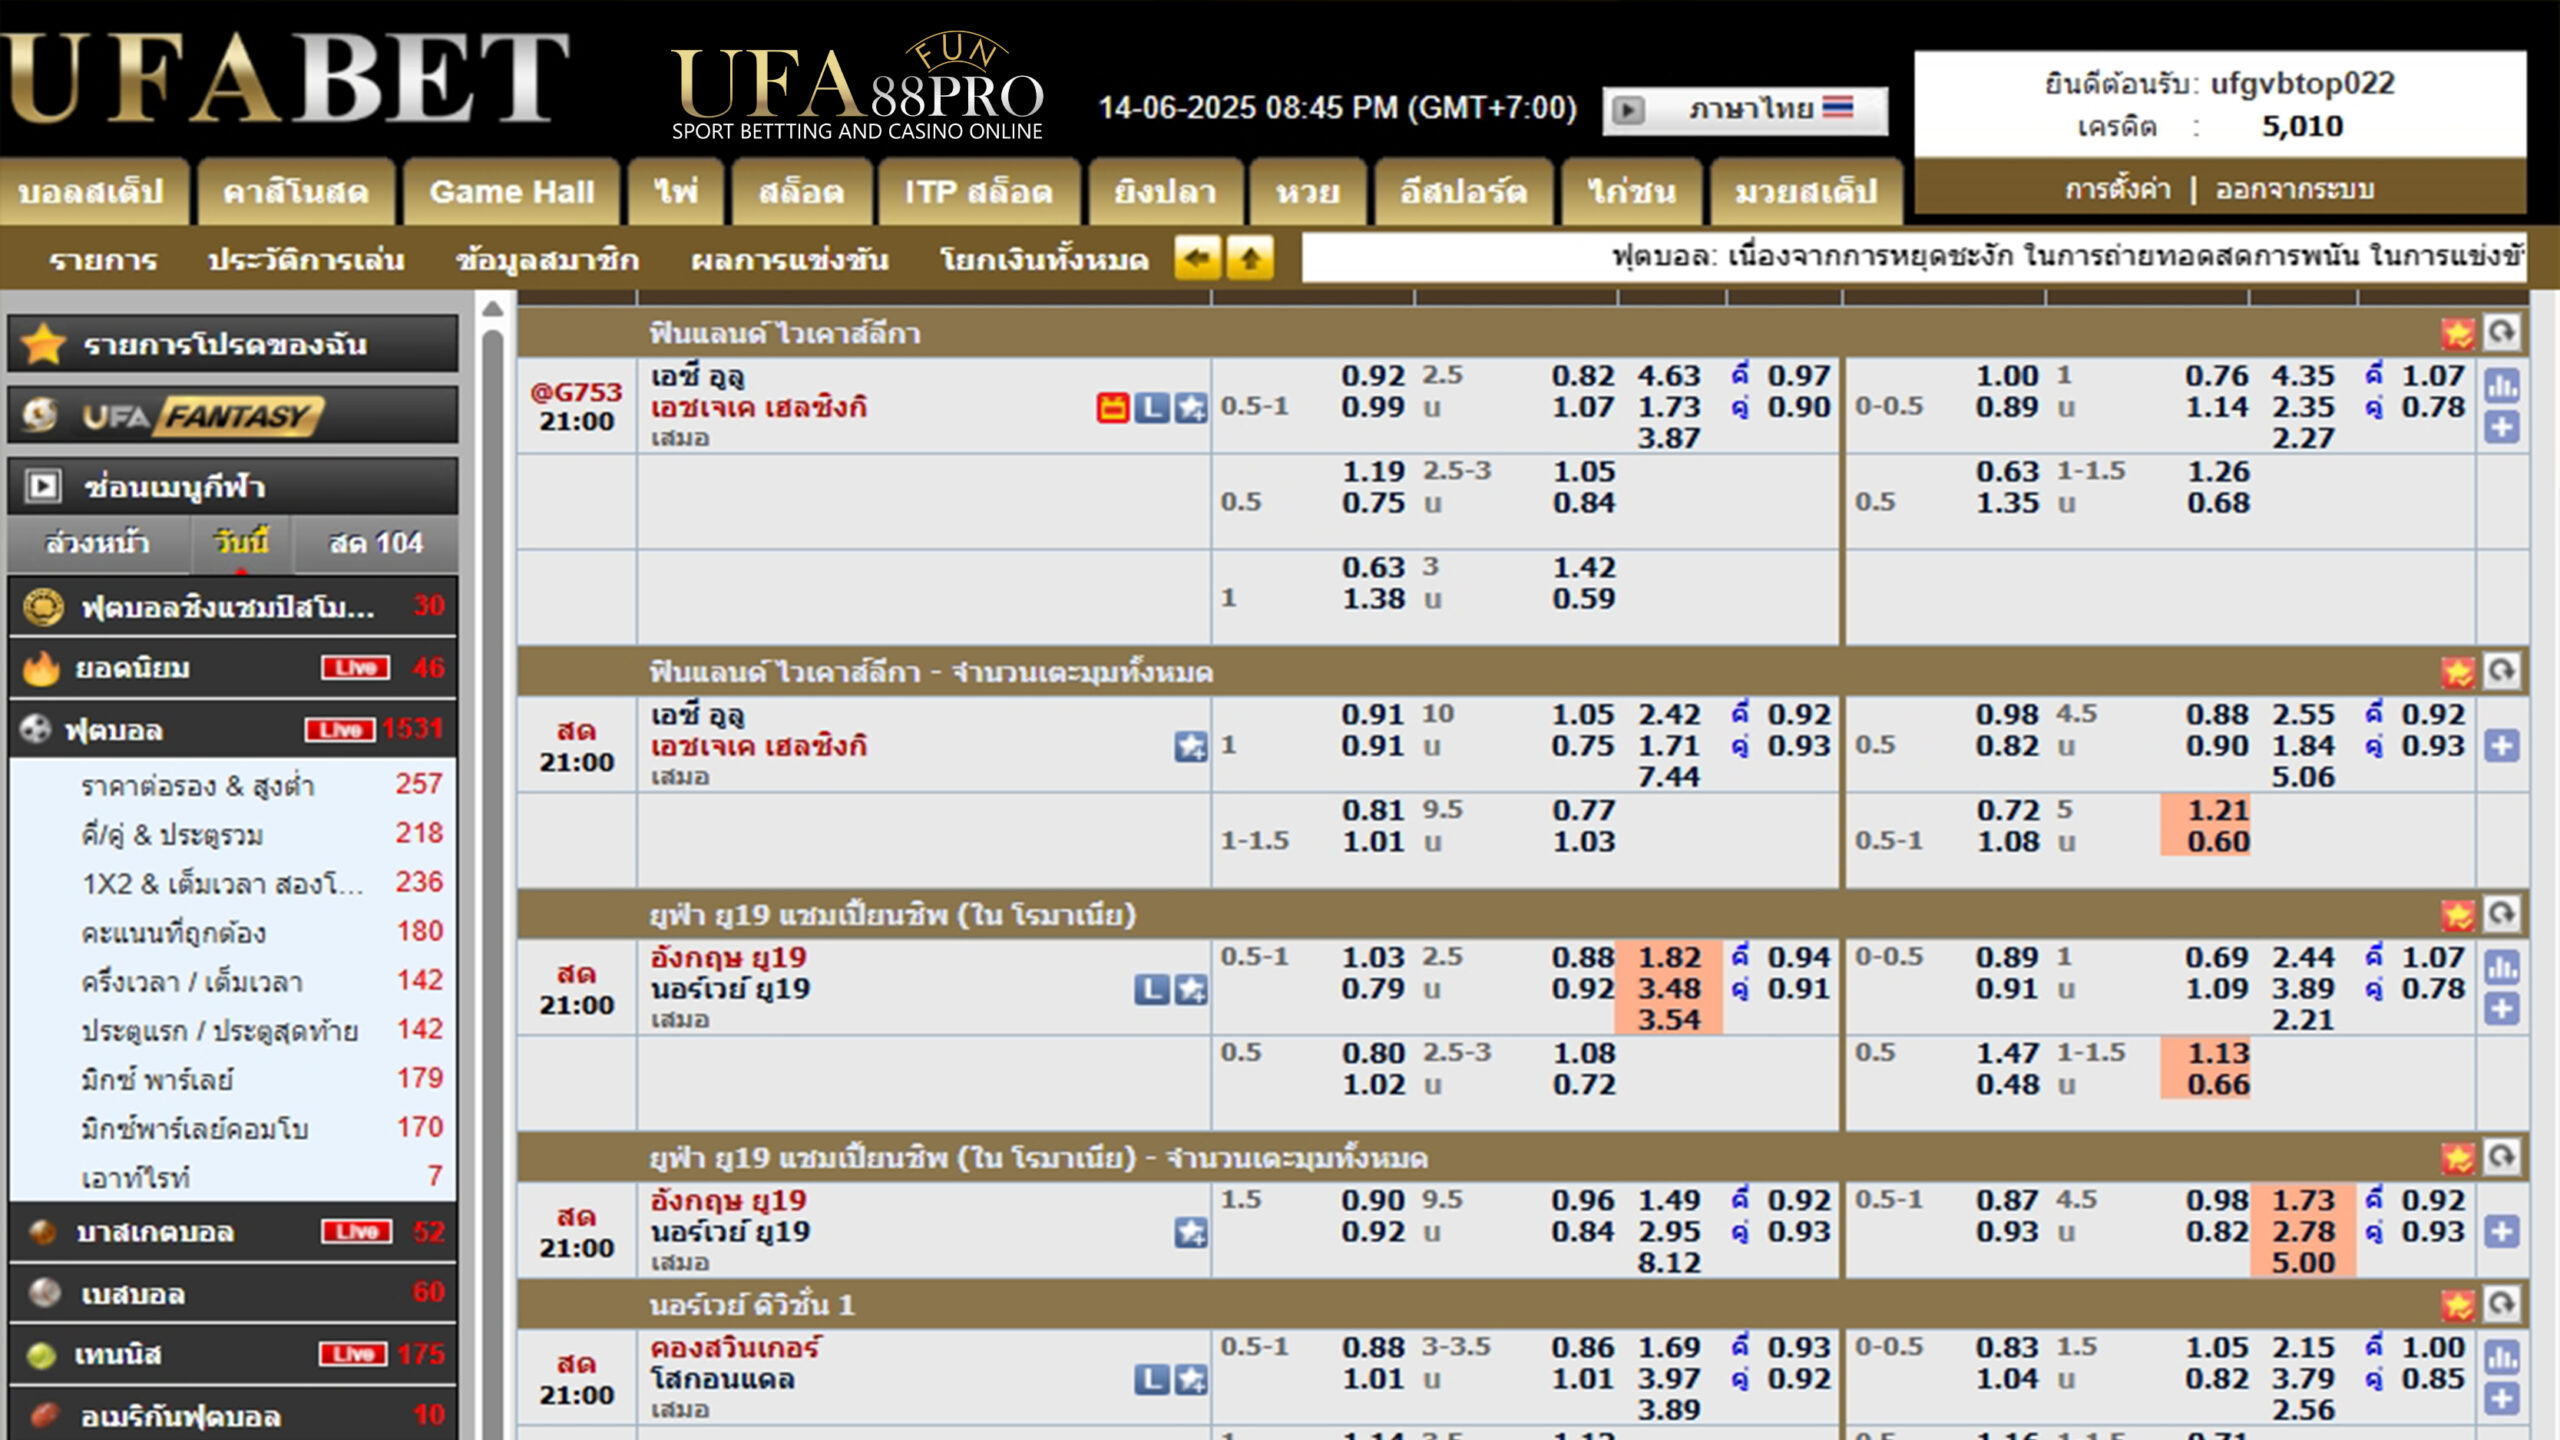
Task: Expand more bets plus for เอชี อูลู main match
Action: pos(2502,428)
